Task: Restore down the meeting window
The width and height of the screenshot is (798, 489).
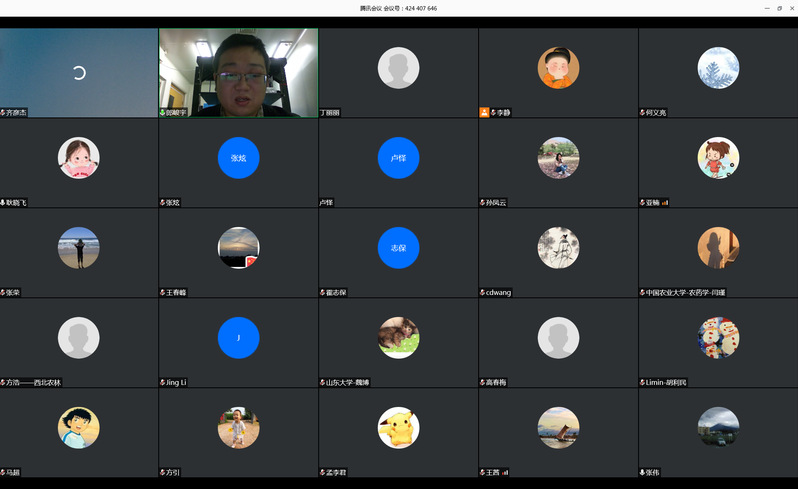Action: [x=779, y=8]
